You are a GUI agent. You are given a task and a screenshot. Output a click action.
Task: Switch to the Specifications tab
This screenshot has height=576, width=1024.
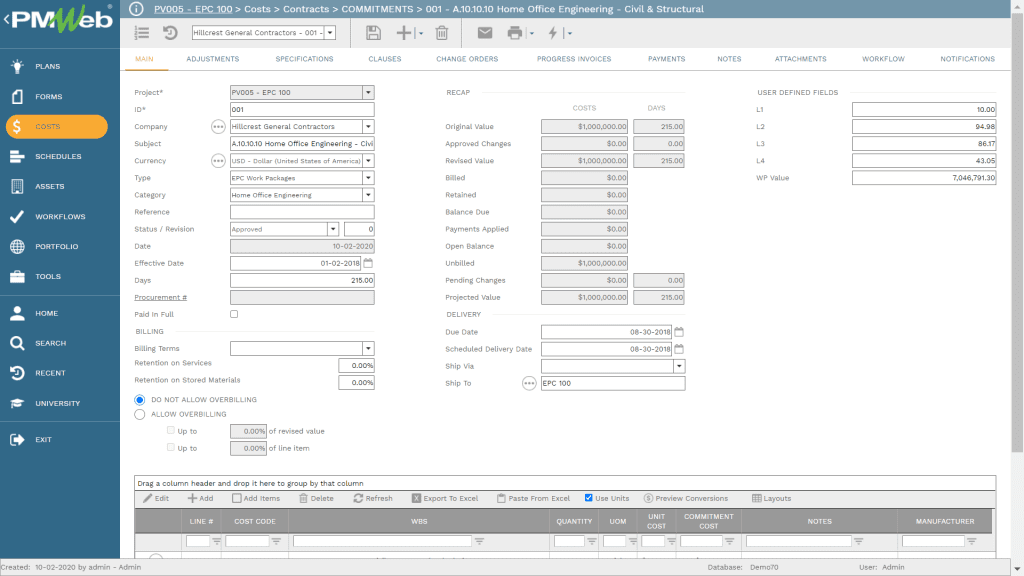coord(304,59)
